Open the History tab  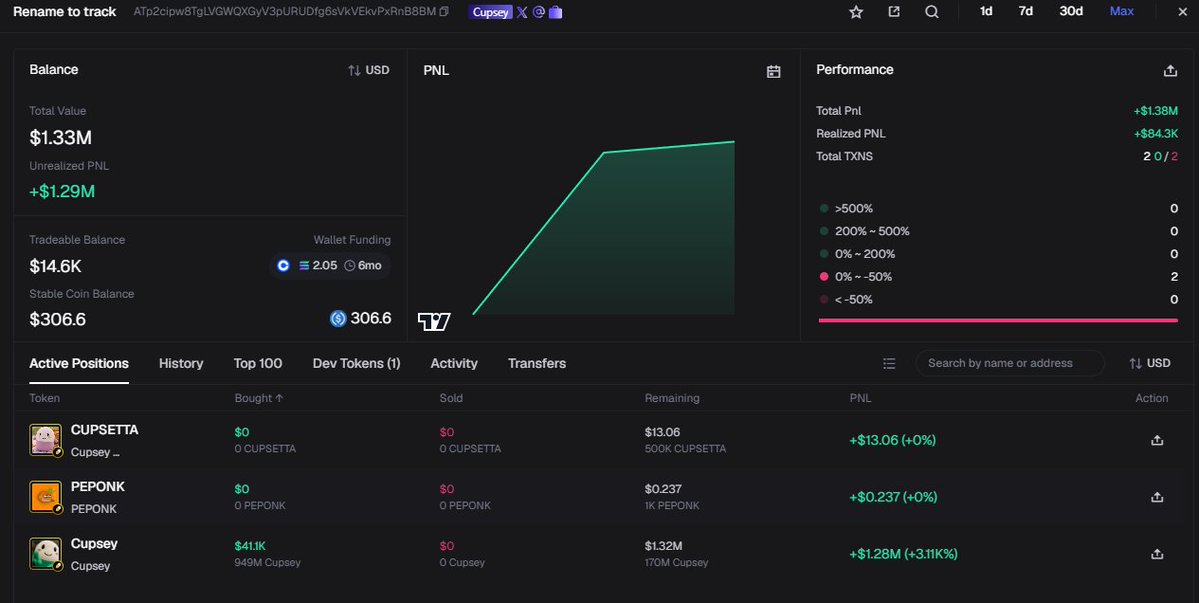pos(181,364)
